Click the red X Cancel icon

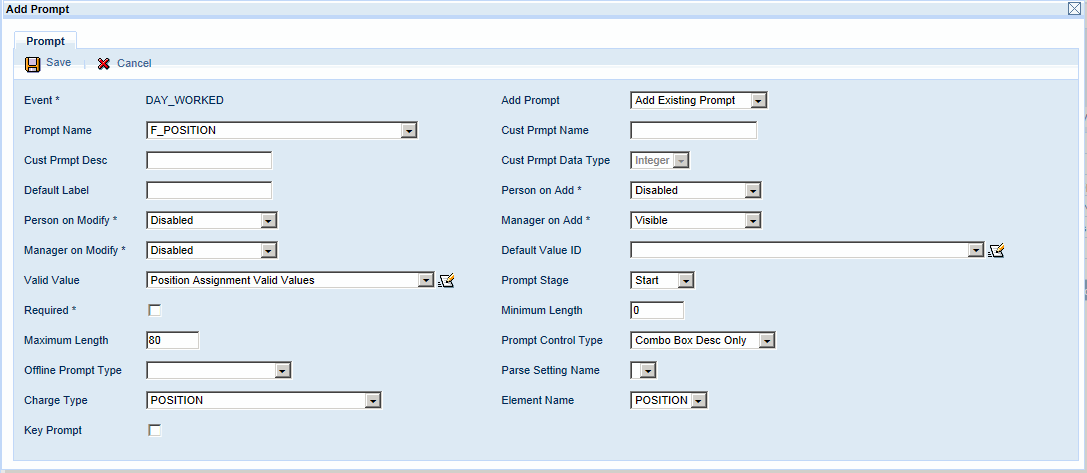tap(104, 64)
